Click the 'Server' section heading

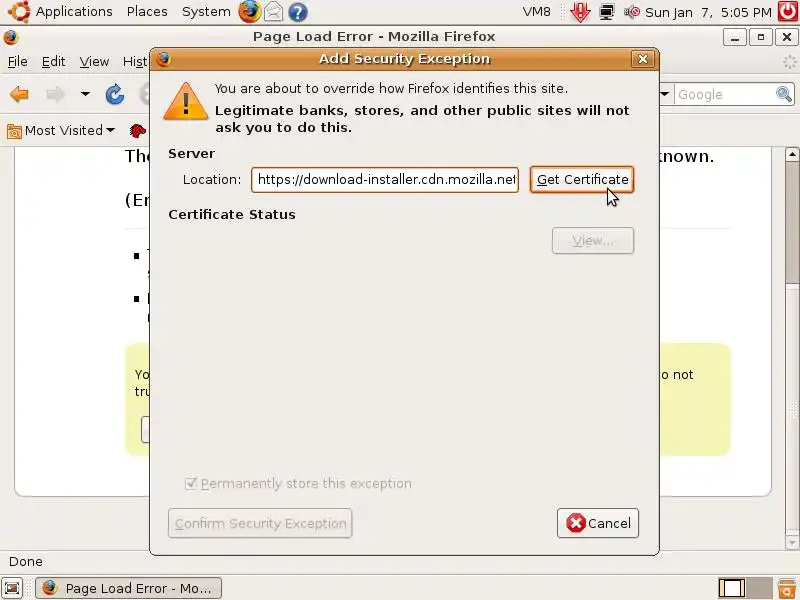click(191, 154)
